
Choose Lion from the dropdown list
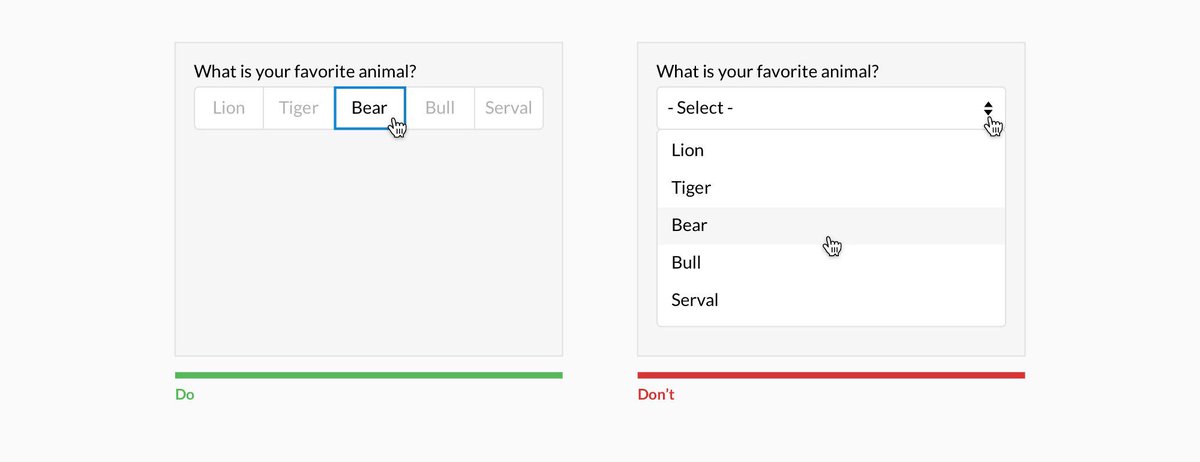pos(688,150)
